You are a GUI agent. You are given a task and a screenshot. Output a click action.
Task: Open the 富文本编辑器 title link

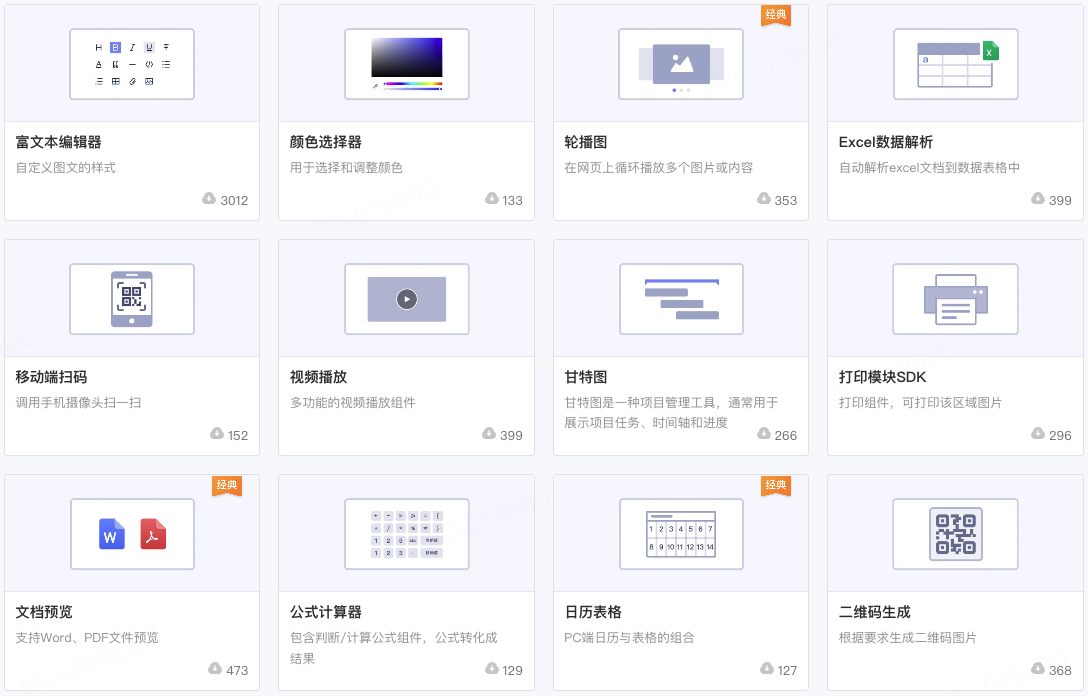(x=59, y=142)
